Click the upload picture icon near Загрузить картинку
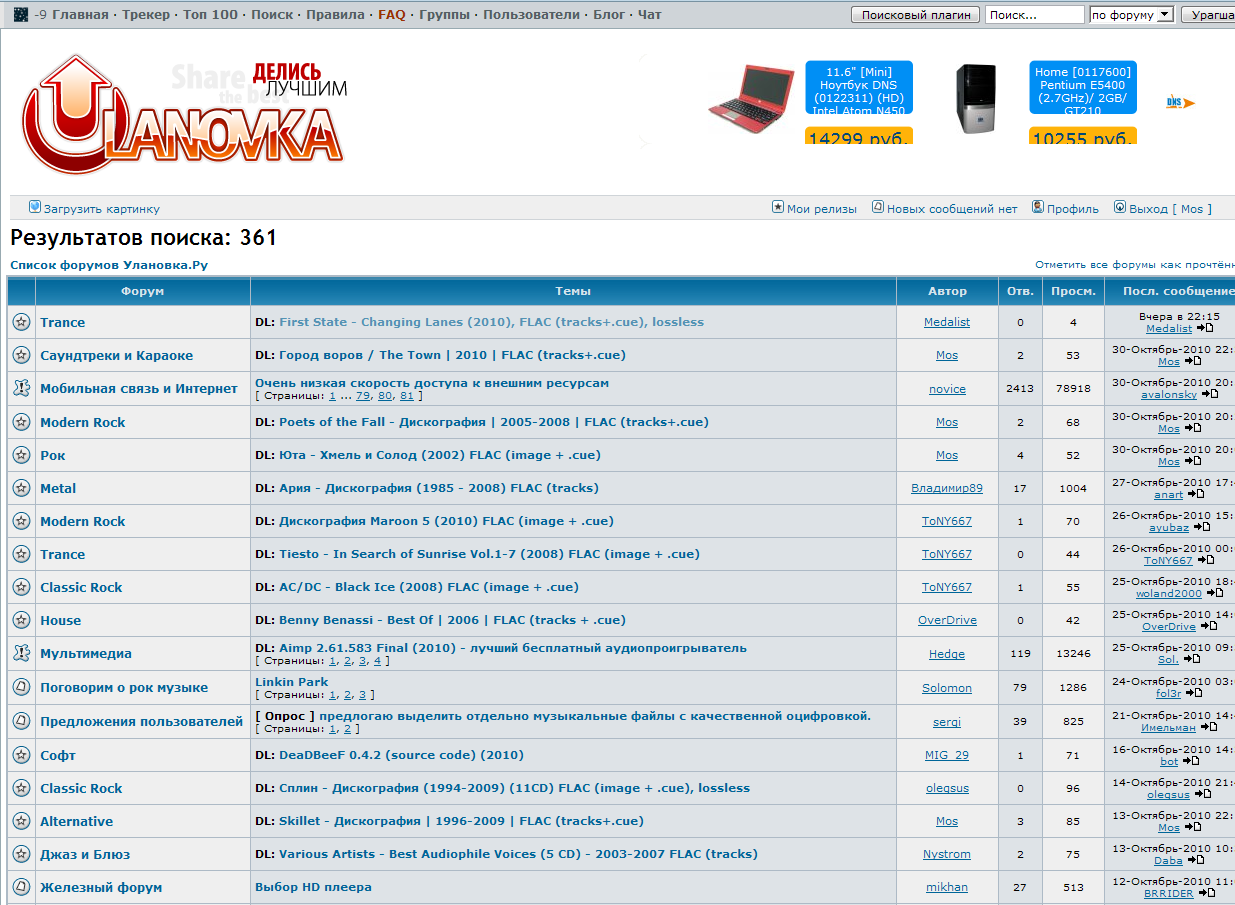The width and height of the screenshot is (1235, 905). coord(35,207)
